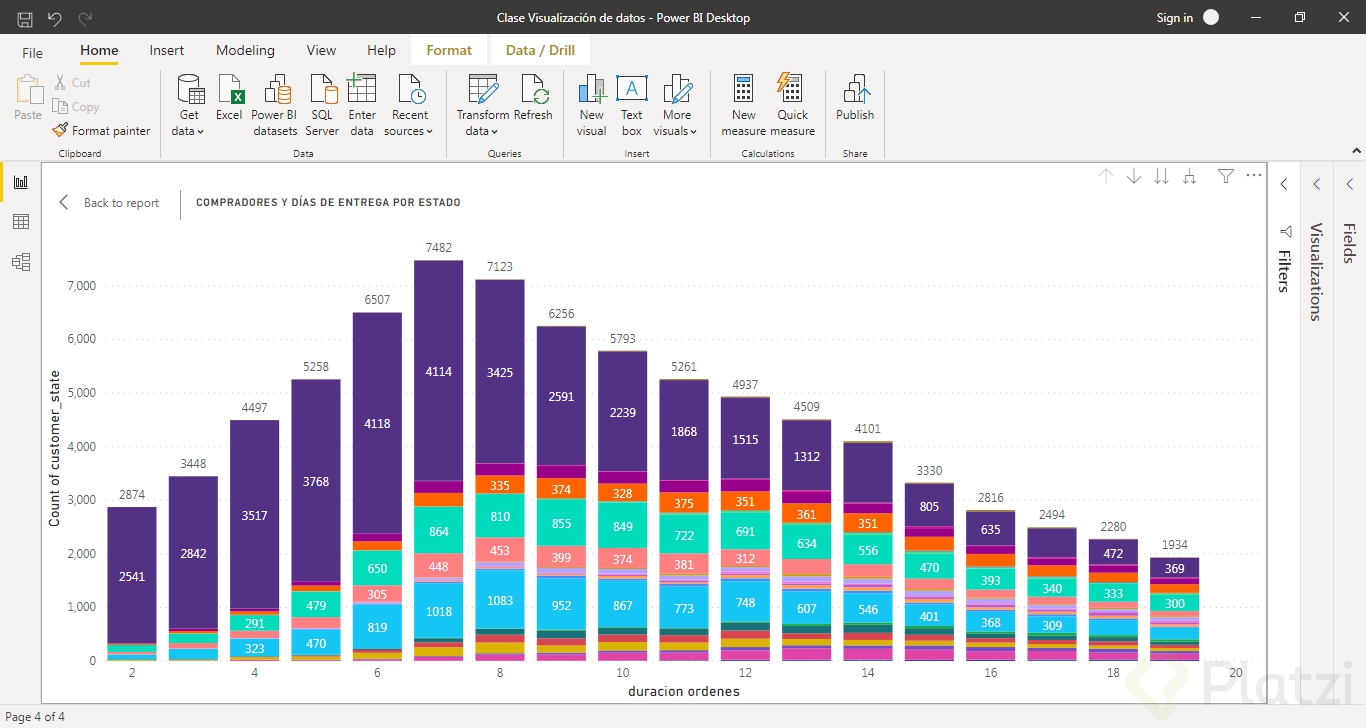This screenshot has height=728, width=1366.
Task: Click the Enter data table icon
Action: pyautogui.click(x=361, y=90)
